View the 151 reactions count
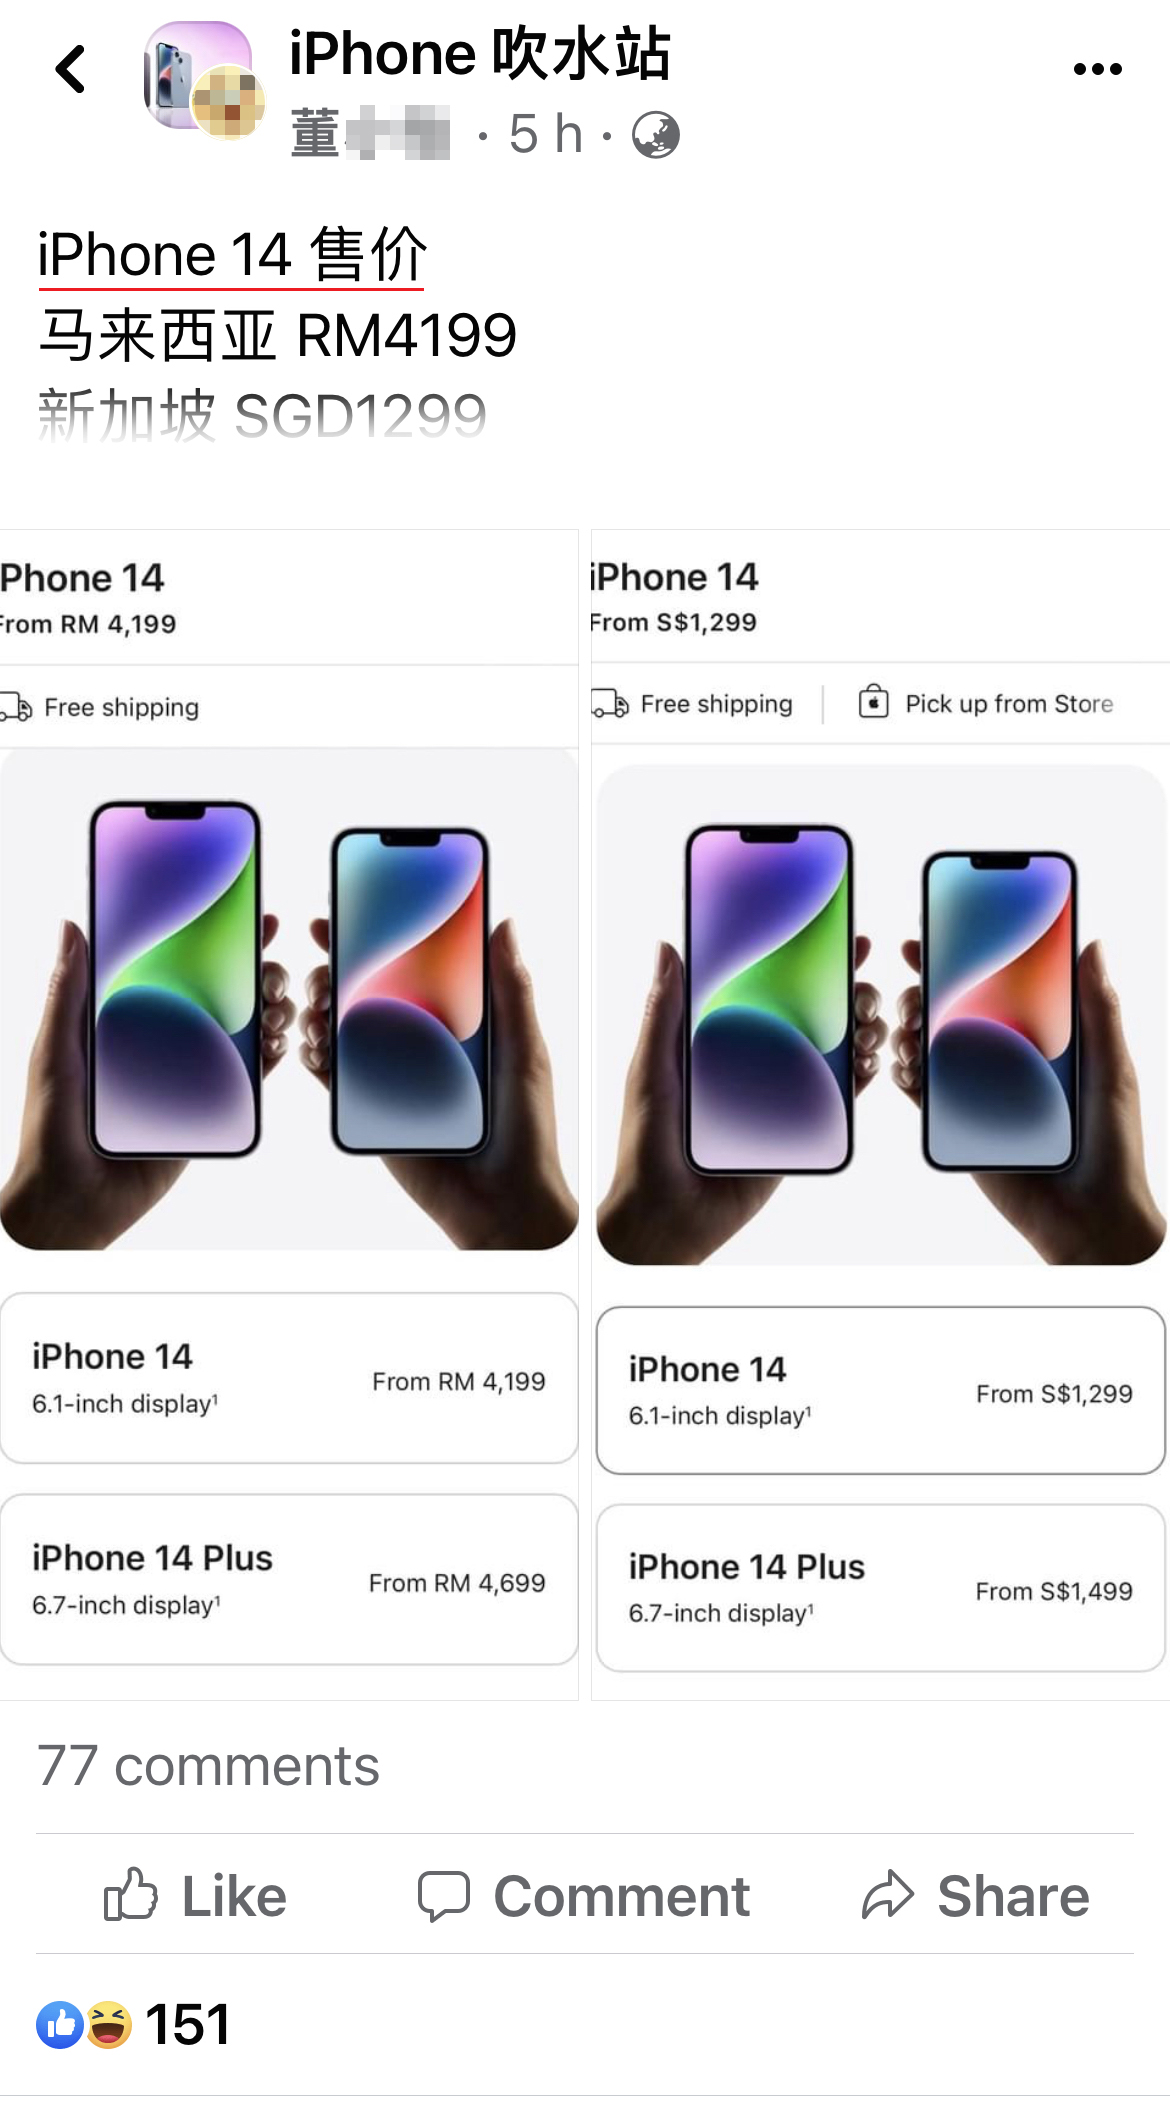 point(188,2025)
